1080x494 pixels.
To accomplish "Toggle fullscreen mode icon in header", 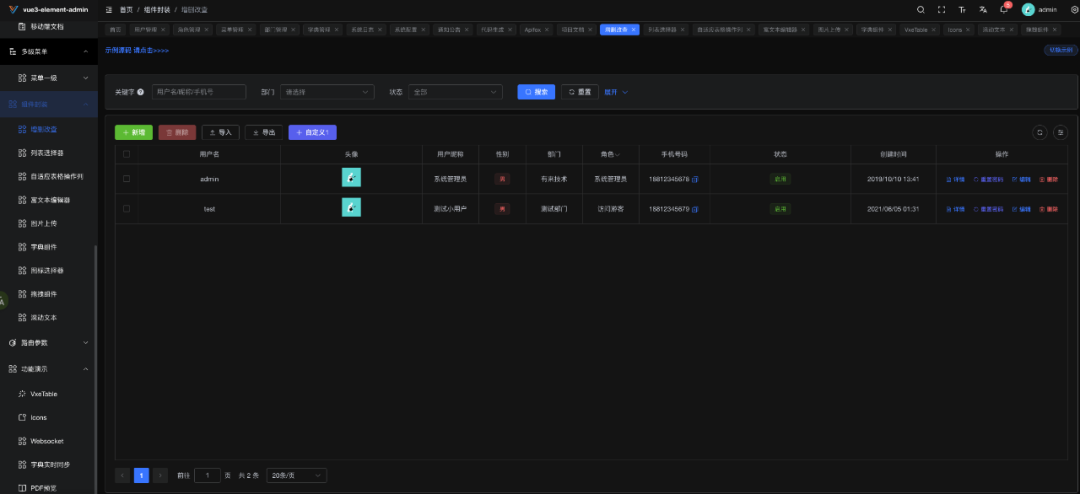I will tap(942, 10).
